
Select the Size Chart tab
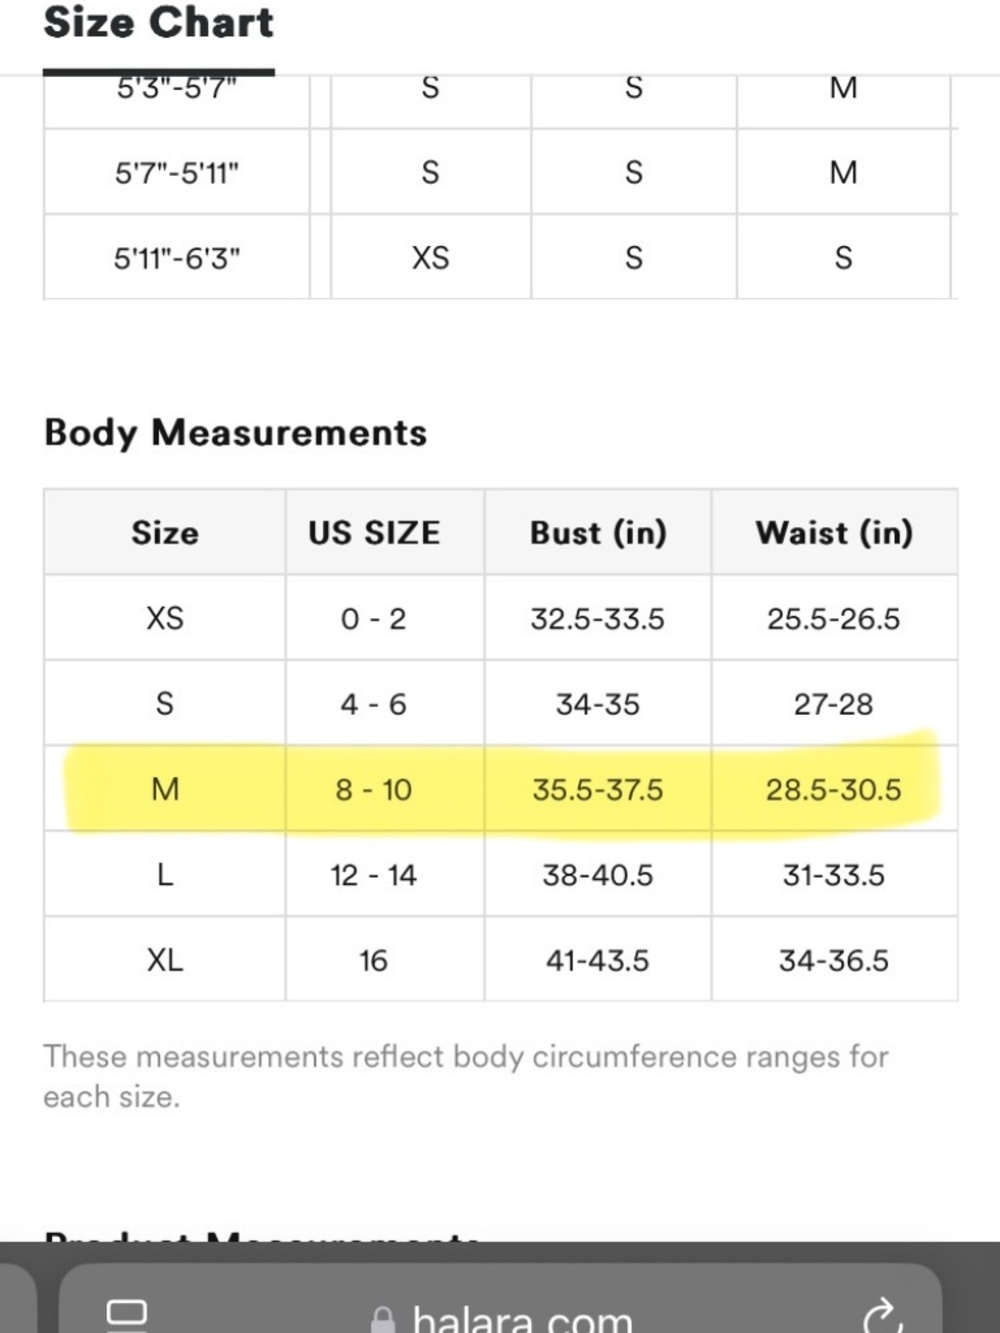(x=158, y=24)
